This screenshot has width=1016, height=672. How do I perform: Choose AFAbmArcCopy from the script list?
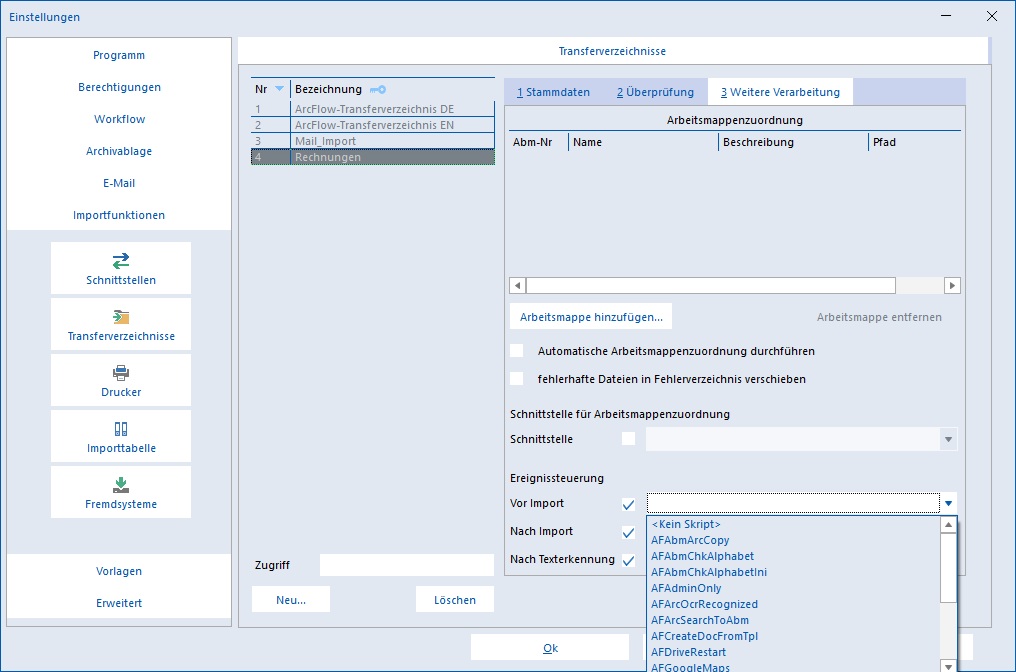[x=690, y=540]
